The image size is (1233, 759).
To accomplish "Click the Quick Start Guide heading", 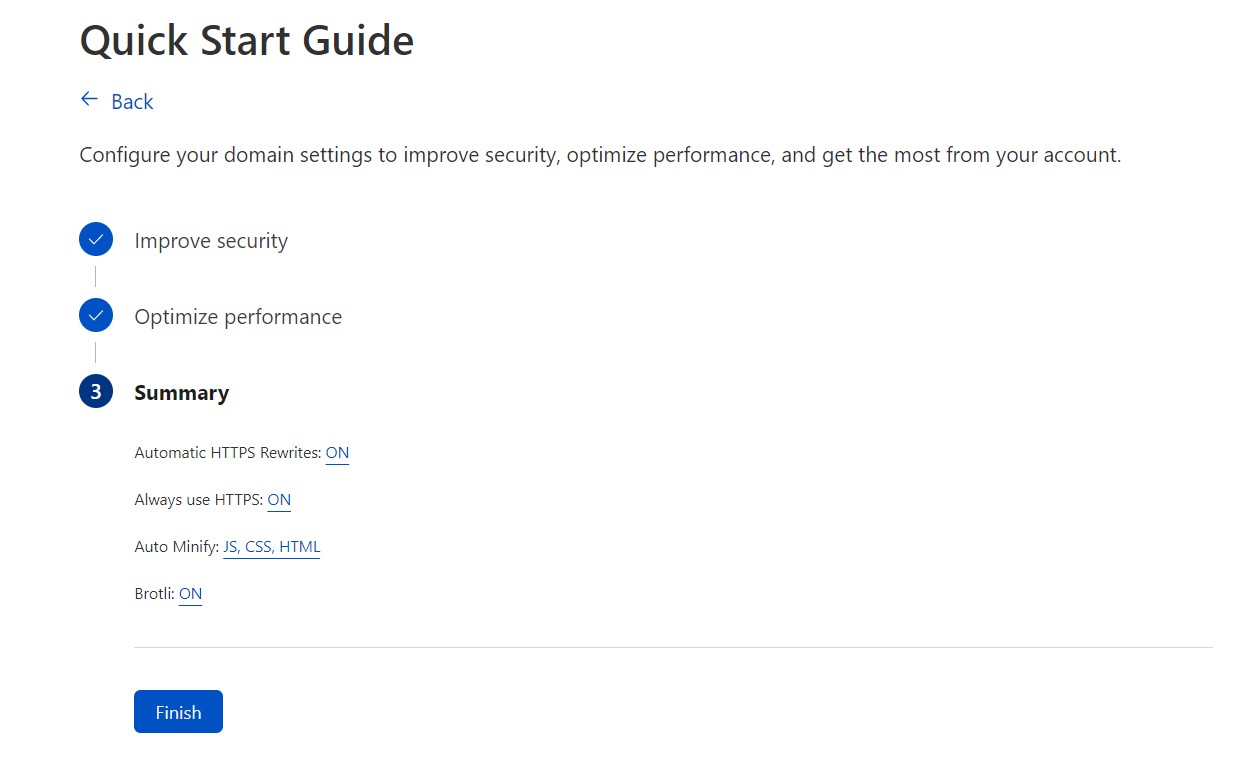I will (246, 40).
